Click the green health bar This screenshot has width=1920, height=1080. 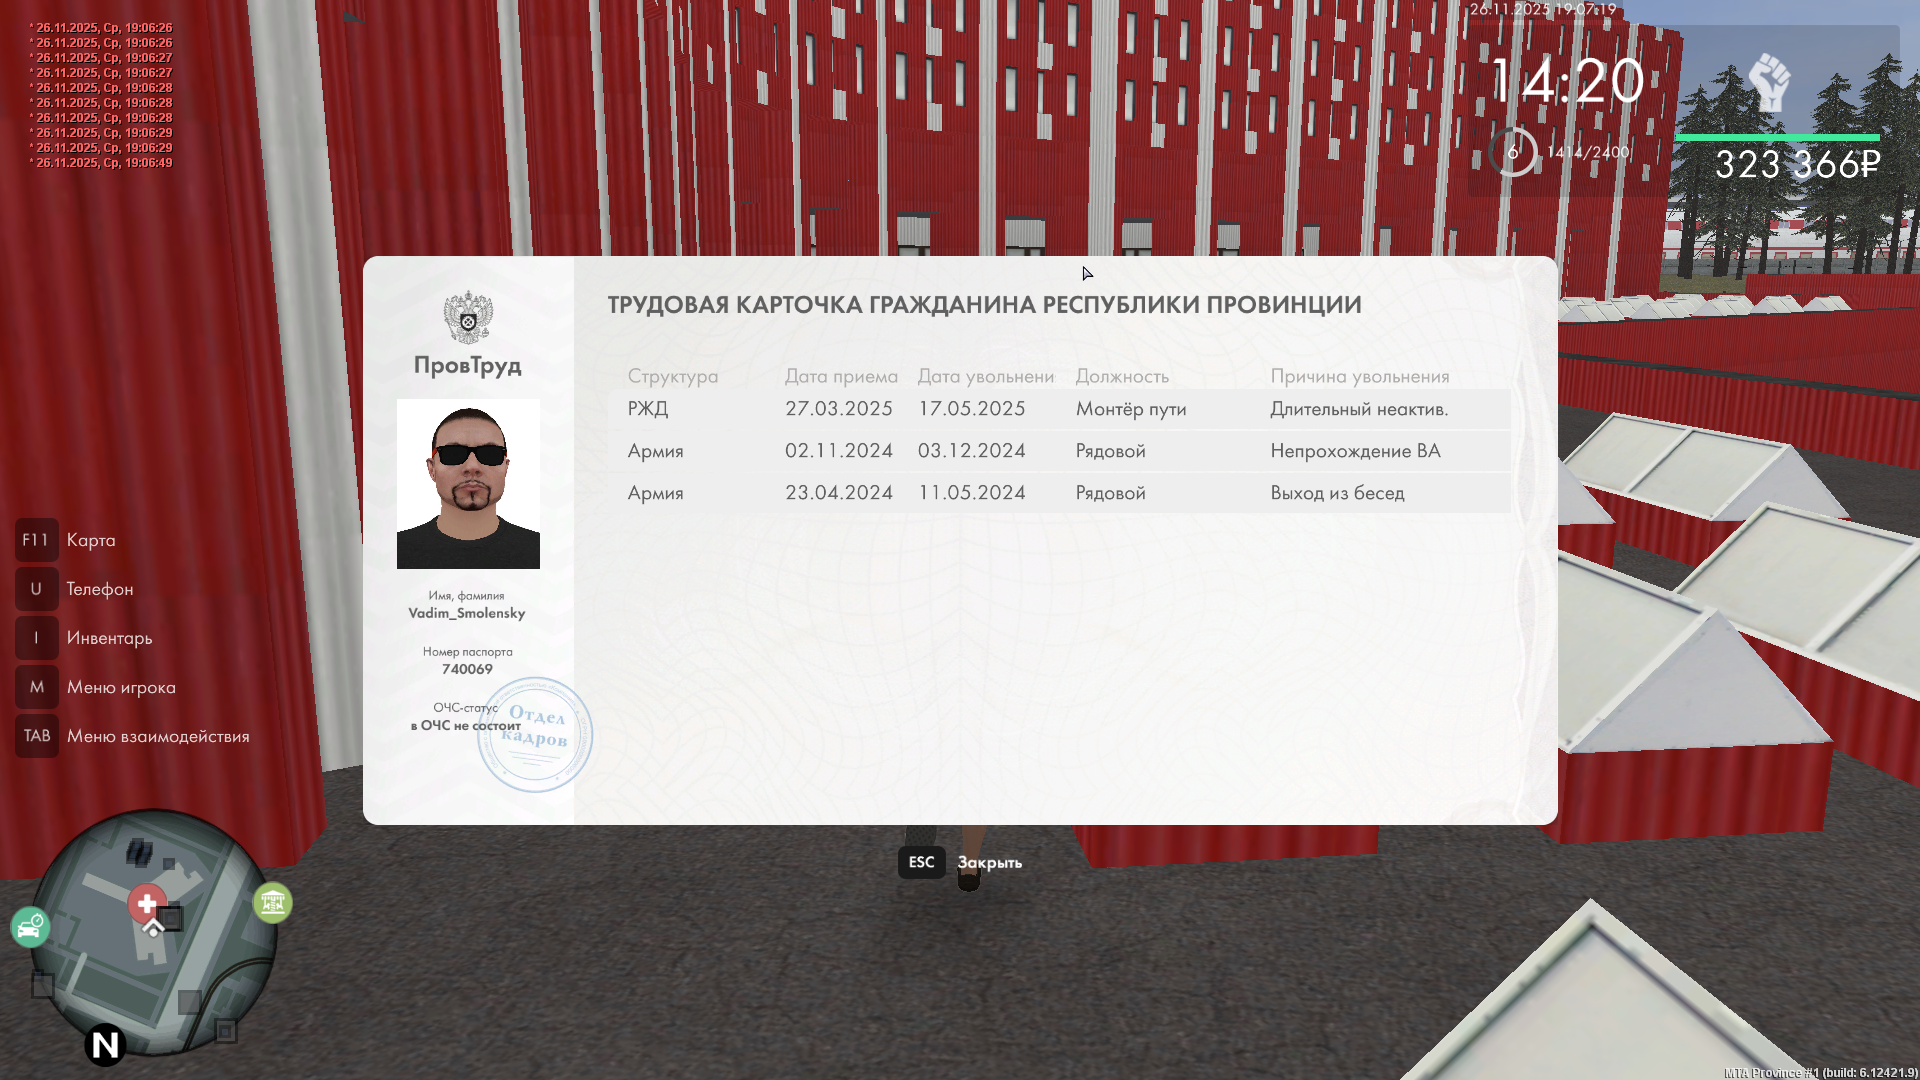(1777, 137)
